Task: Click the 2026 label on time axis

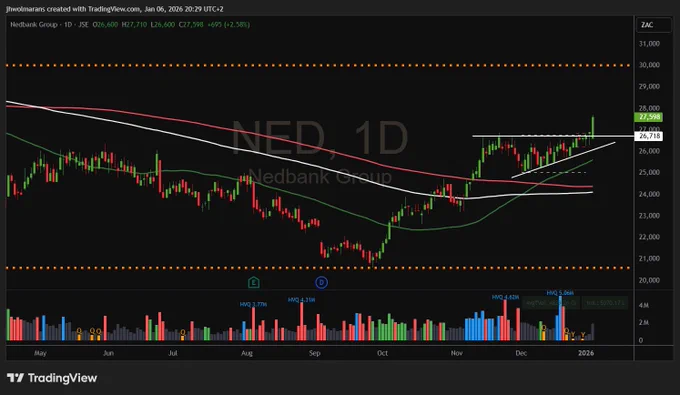Action: 586,353
